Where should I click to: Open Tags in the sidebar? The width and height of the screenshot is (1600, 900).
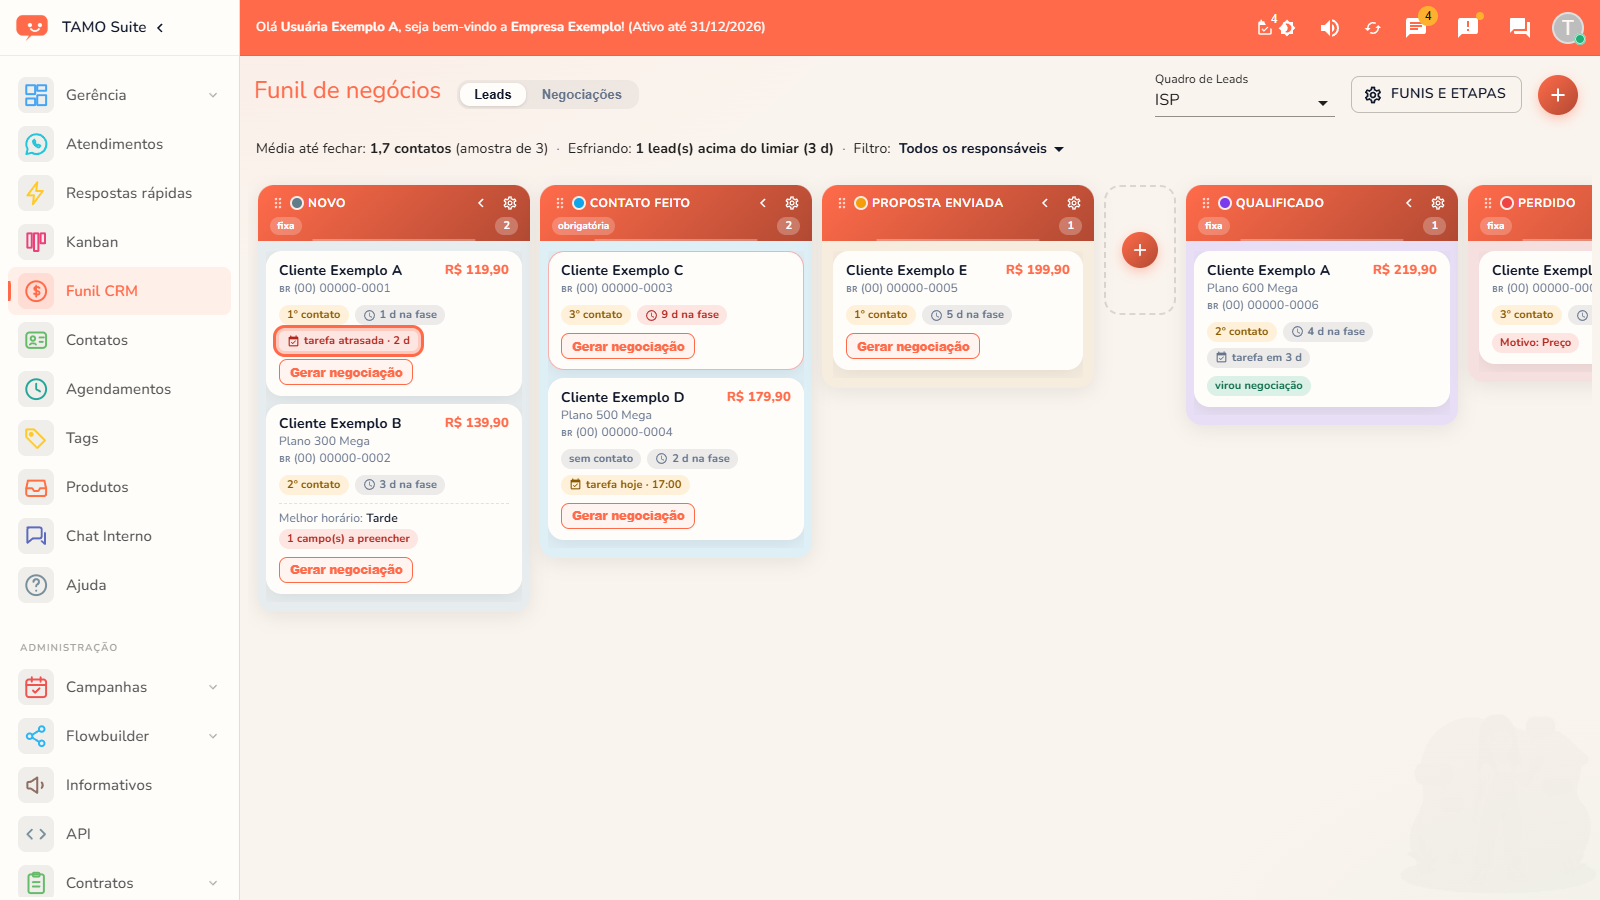tap(120, 438)
